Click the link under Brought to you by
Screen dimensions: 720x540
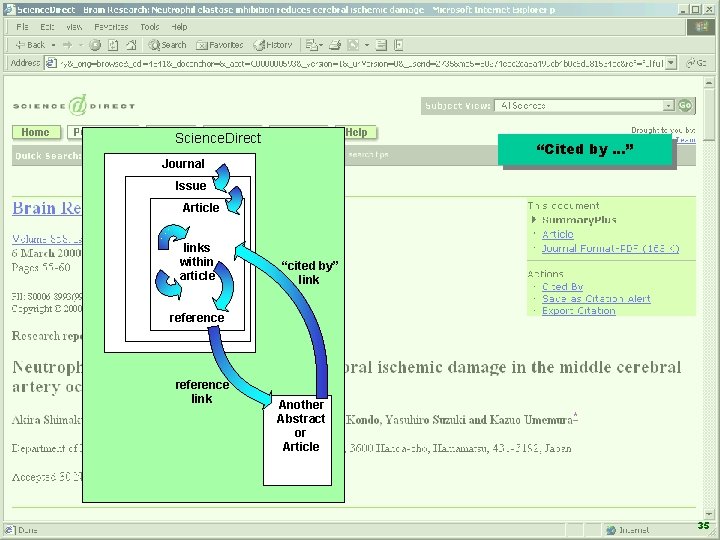[x=686, y=140]
